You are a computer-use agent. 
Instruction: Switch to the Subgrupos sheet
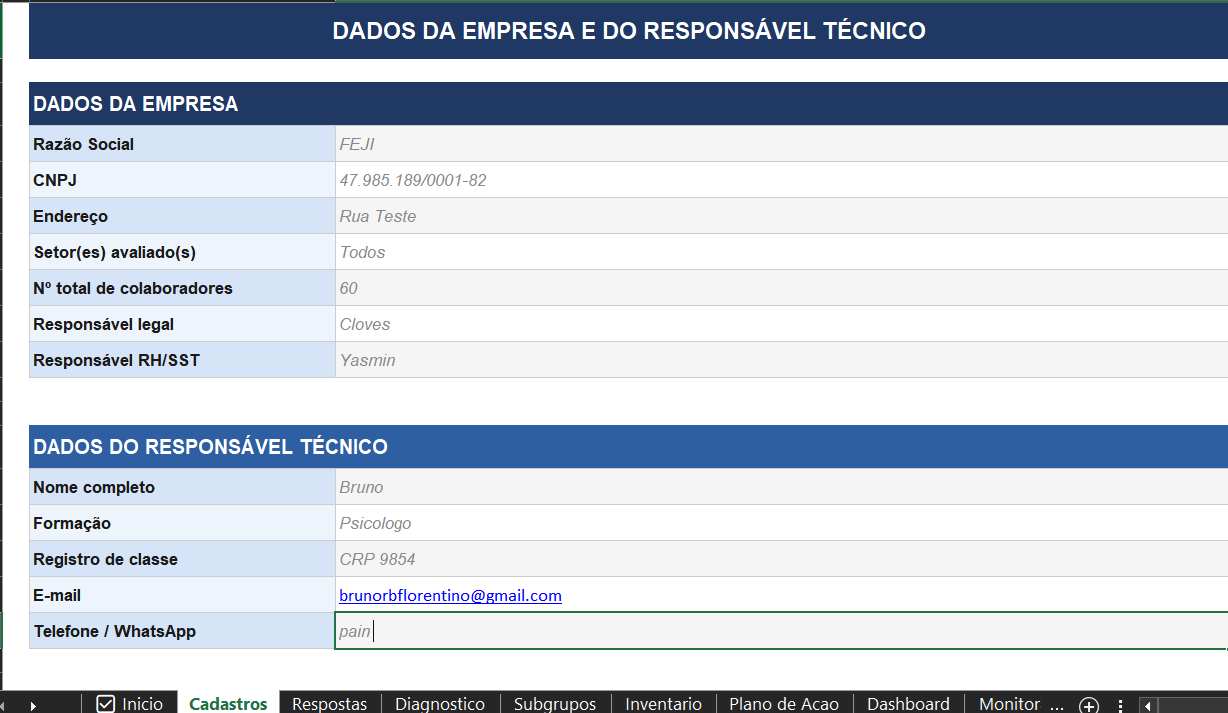click(x=555, y=704)
